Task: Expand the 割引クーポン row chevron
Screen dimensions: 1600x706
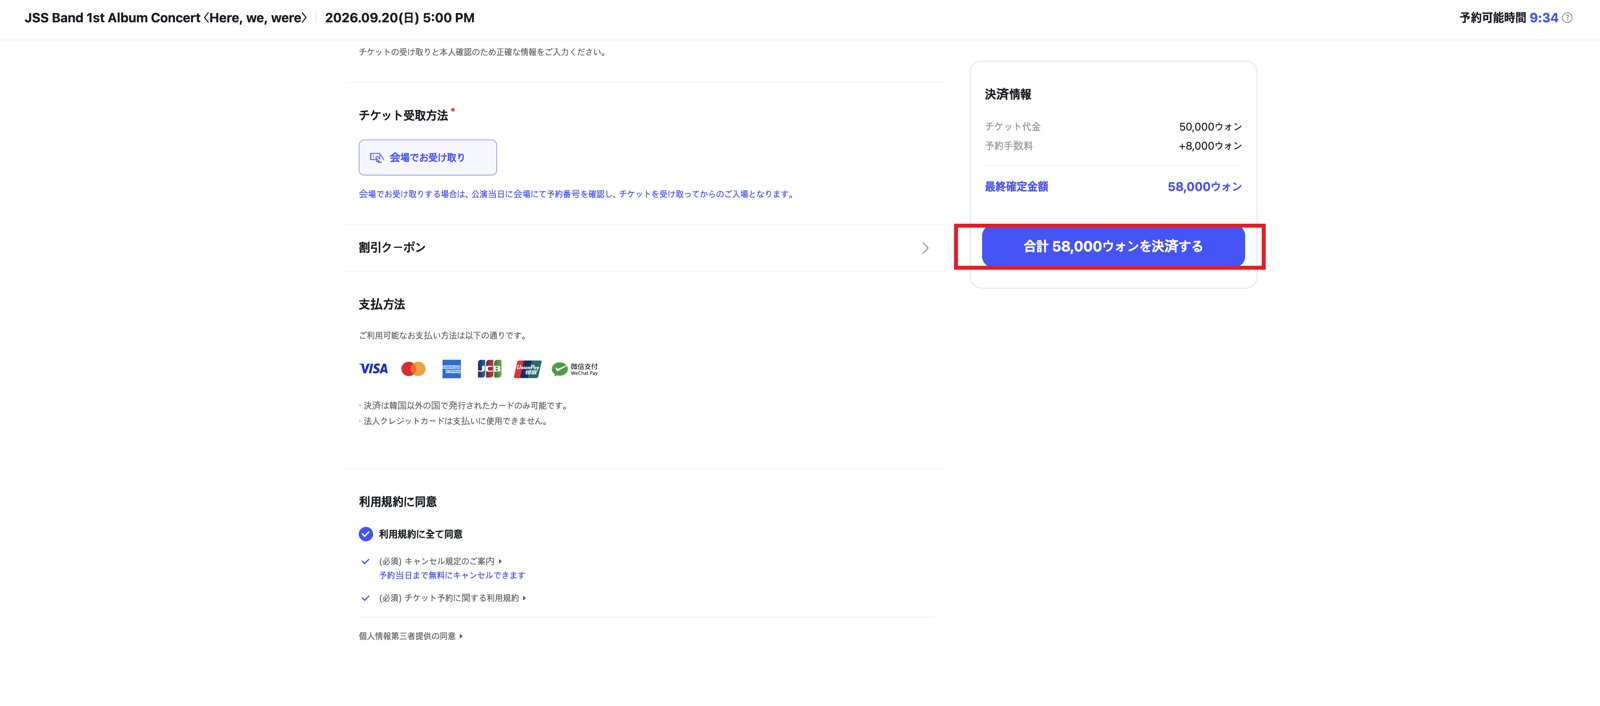Action: point(925,248)
